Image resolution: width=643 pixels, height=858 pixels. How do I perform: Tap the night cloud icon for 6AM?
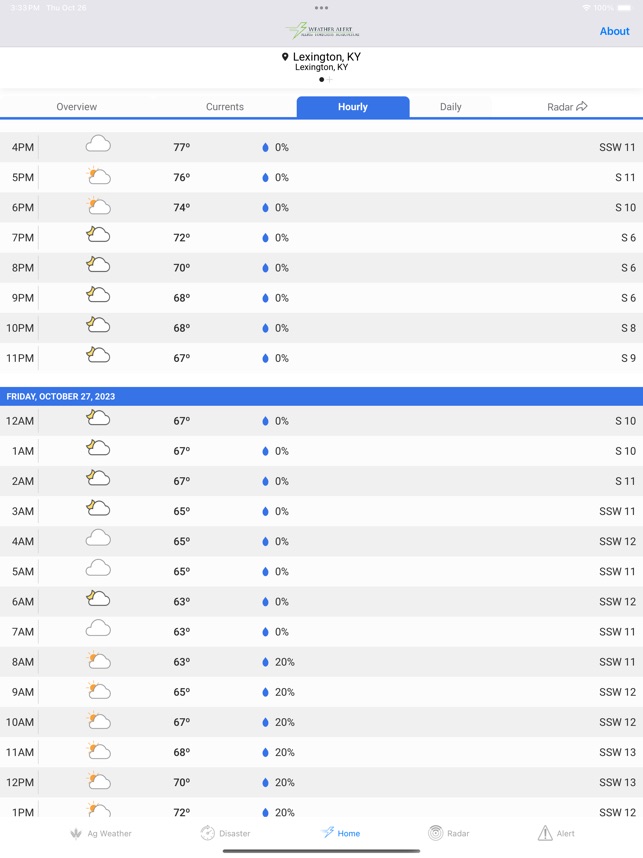click(x=98, y=599)
